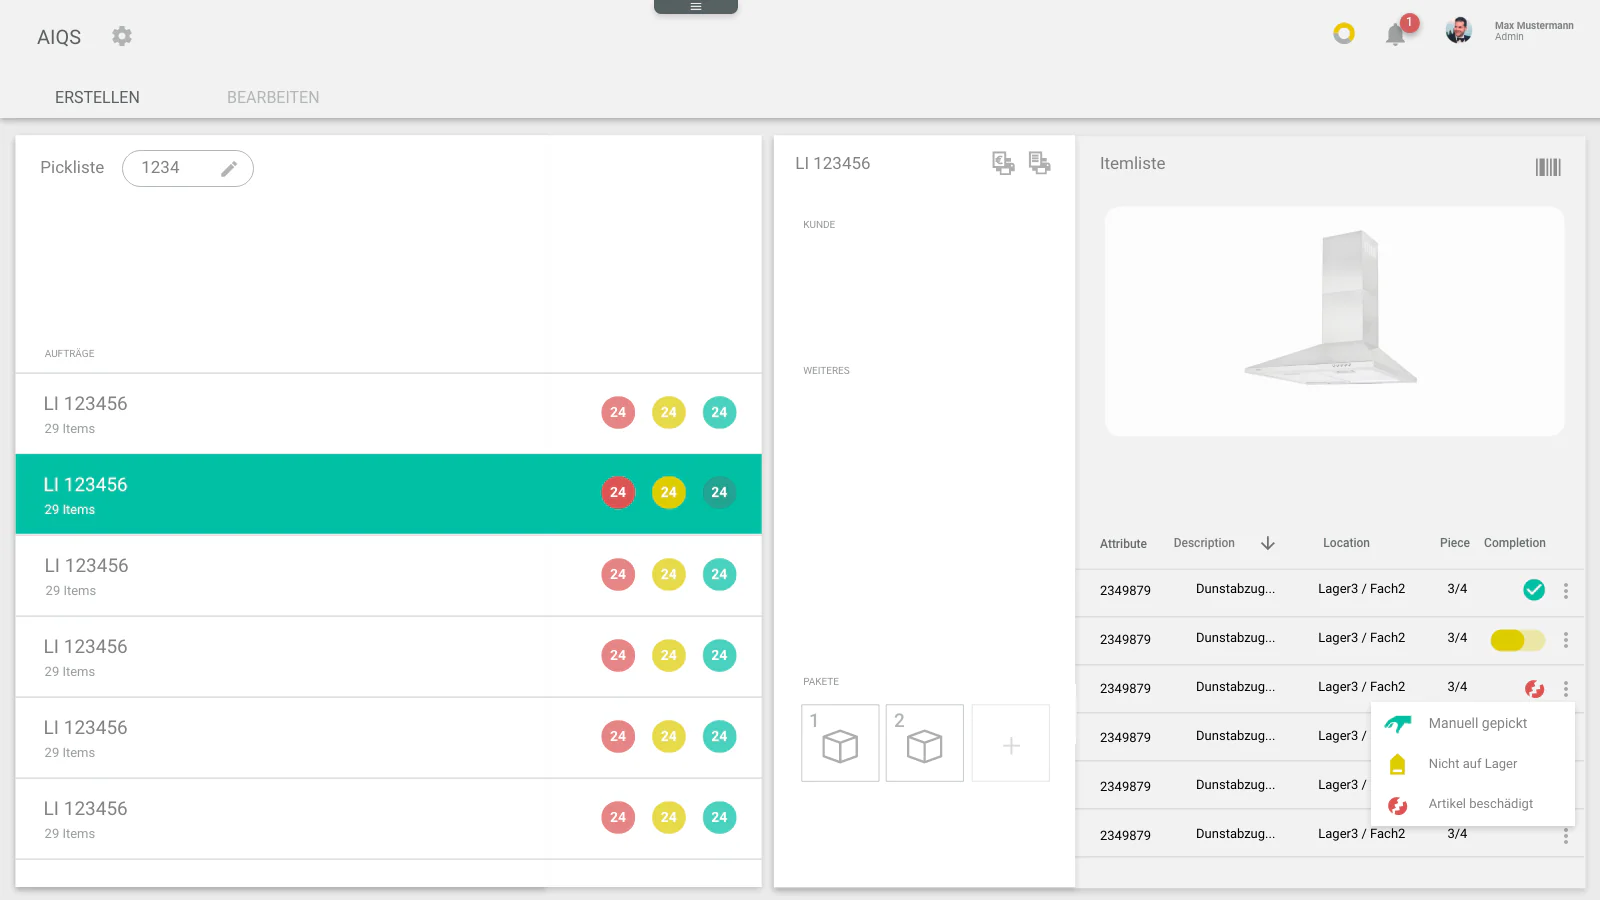Open settings via the gear icon beside AIQS
Viewport: 1600px width, 900px height.
click(x=122, y=36)
